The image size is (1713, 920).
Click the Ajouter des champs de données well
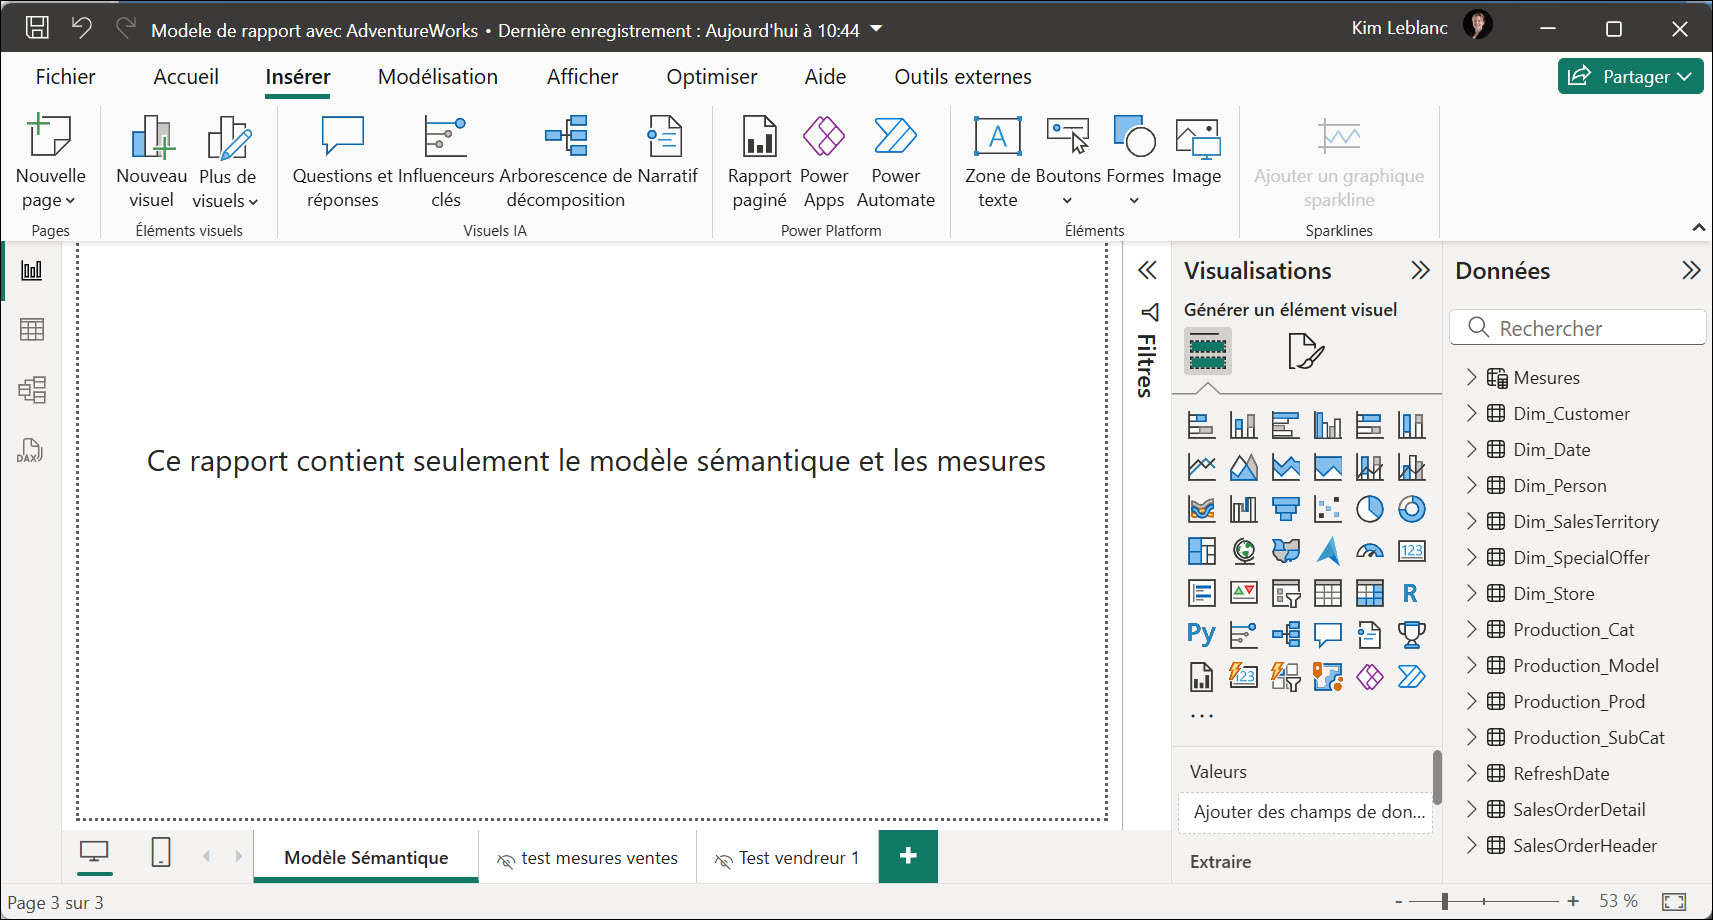[1306, 812]
